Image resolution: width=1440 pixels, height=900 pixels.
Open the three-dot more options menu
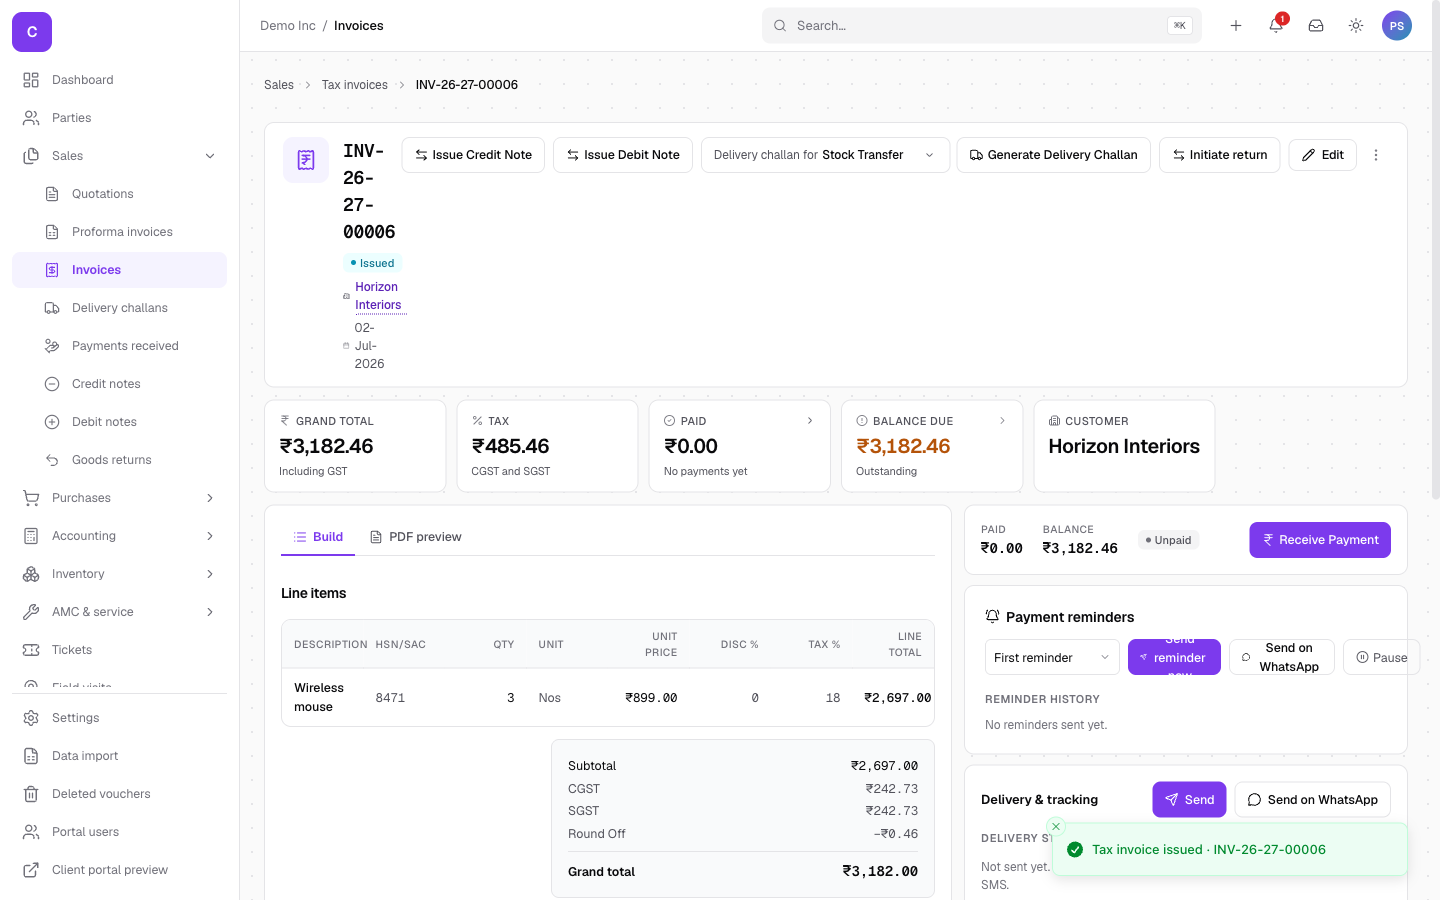pos(1376,155)
